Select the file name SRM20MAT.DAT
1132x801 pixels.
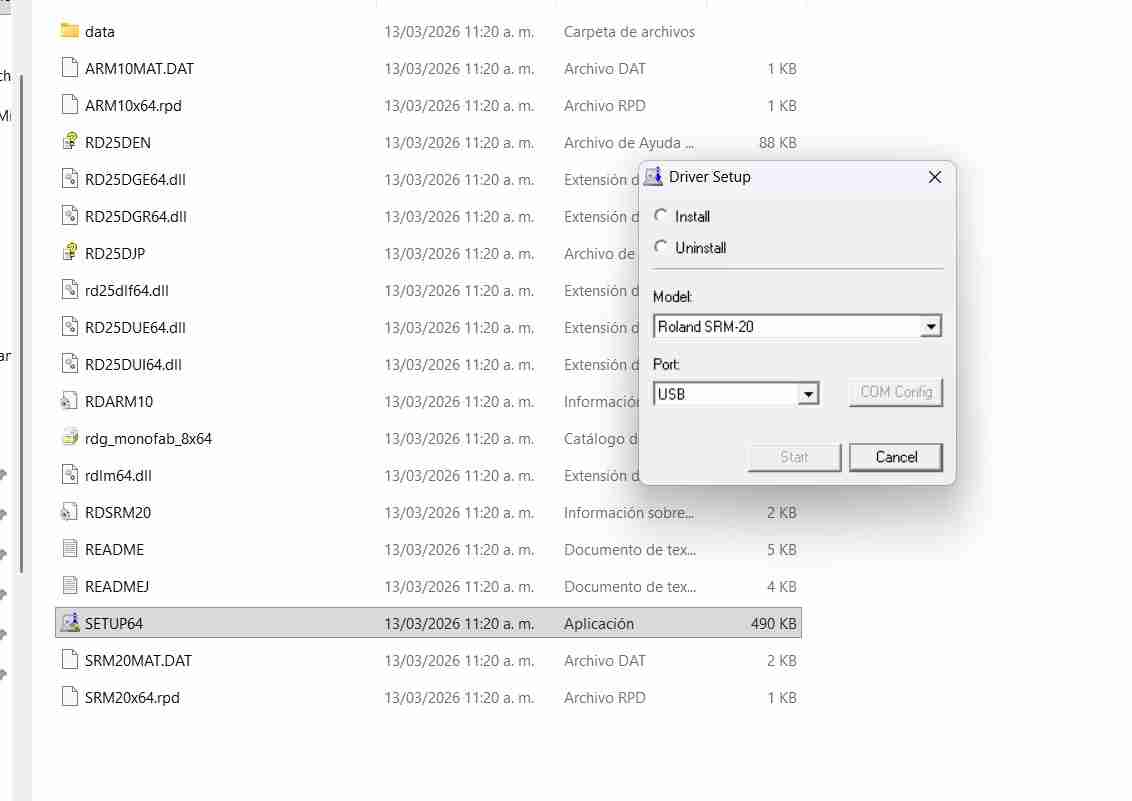coord(138,660)
